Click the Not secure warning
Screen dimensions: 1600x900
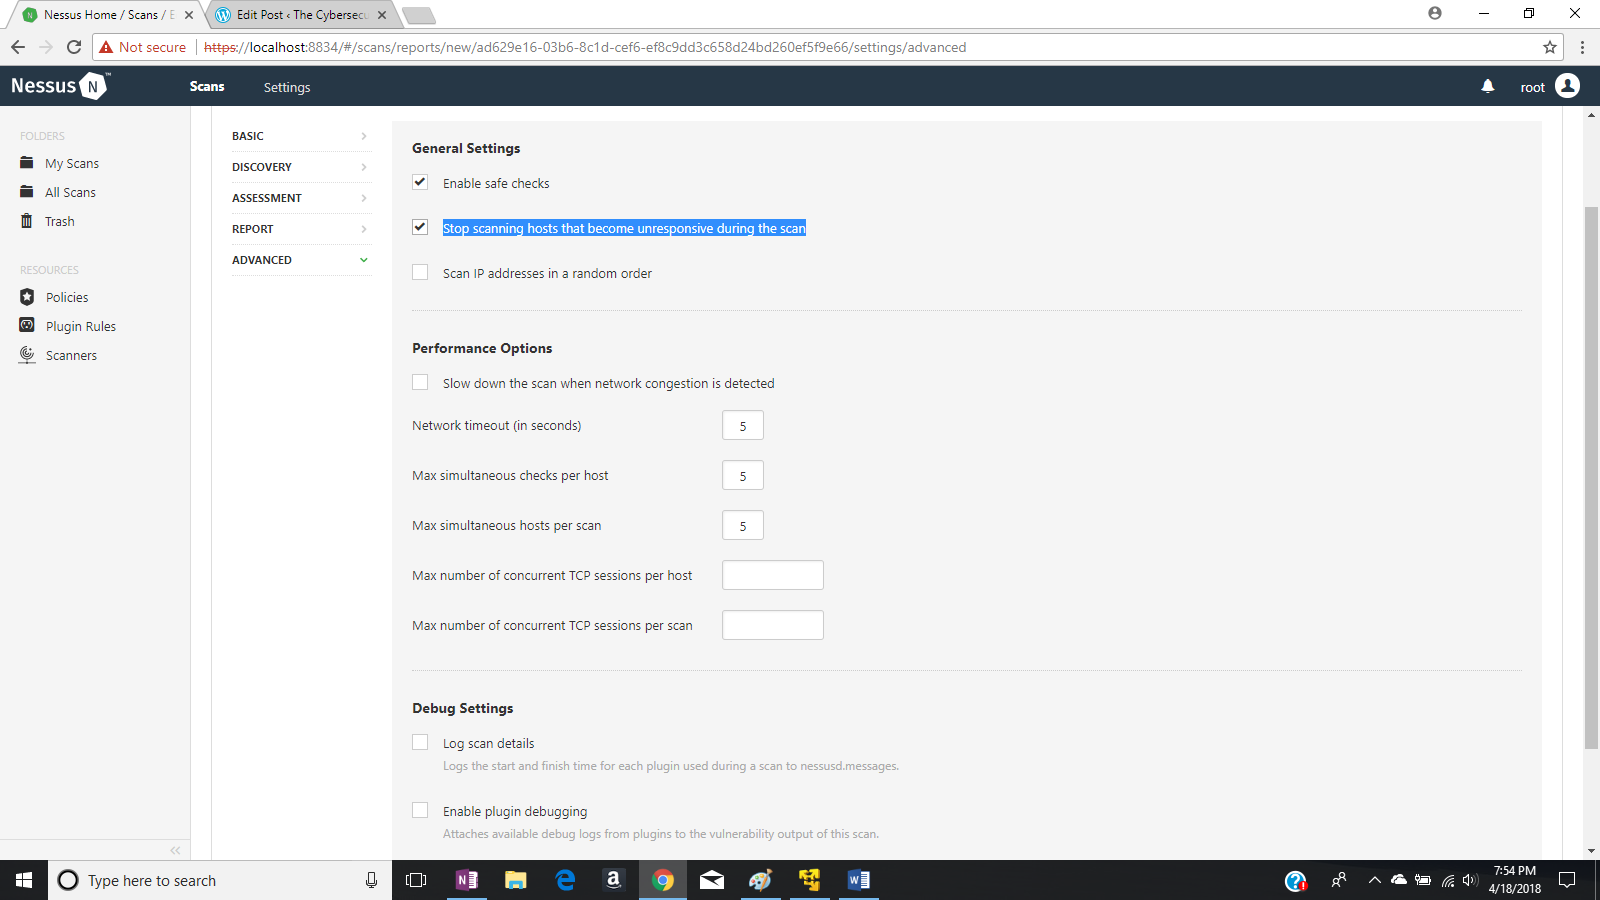143,47
